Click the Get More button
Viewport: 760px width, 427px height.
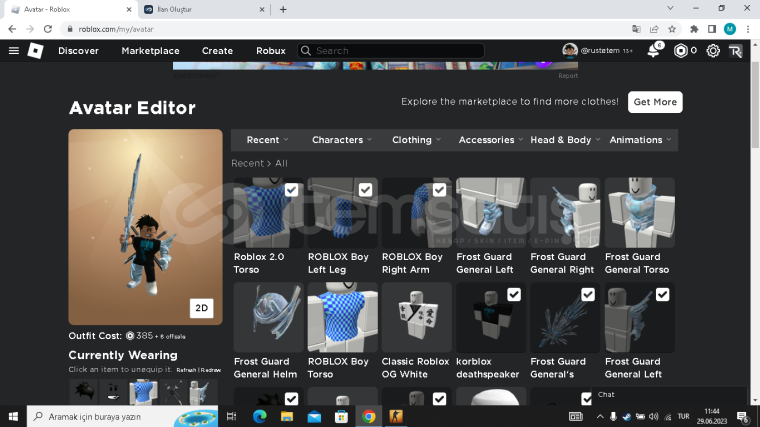(x=655, y=102)
